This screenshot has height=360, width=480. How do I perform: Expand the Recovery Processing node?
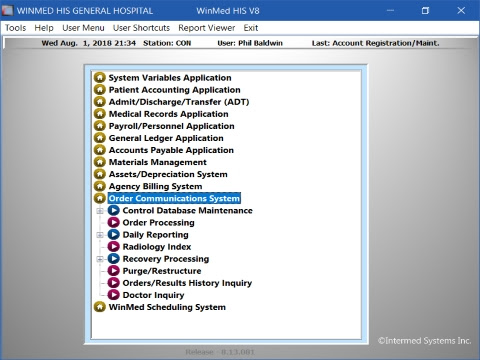(100, 259)
